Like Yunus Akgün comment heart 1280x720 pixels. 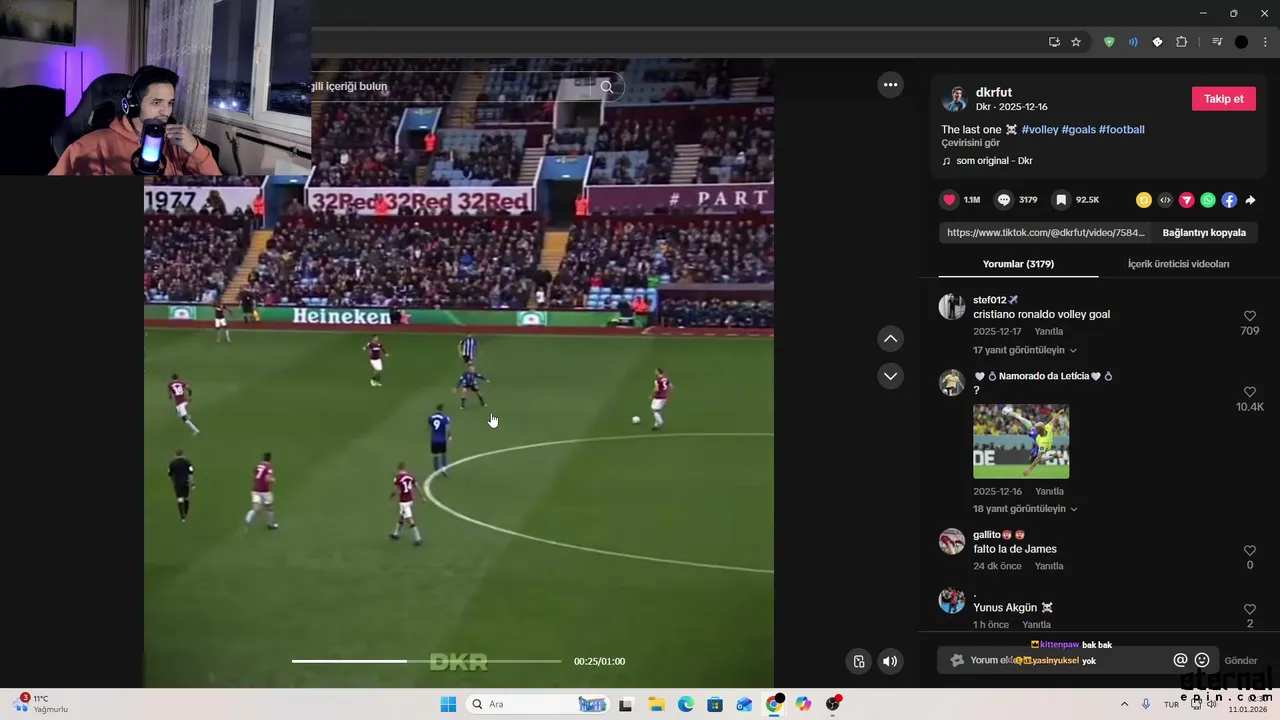click(1249, 609)
